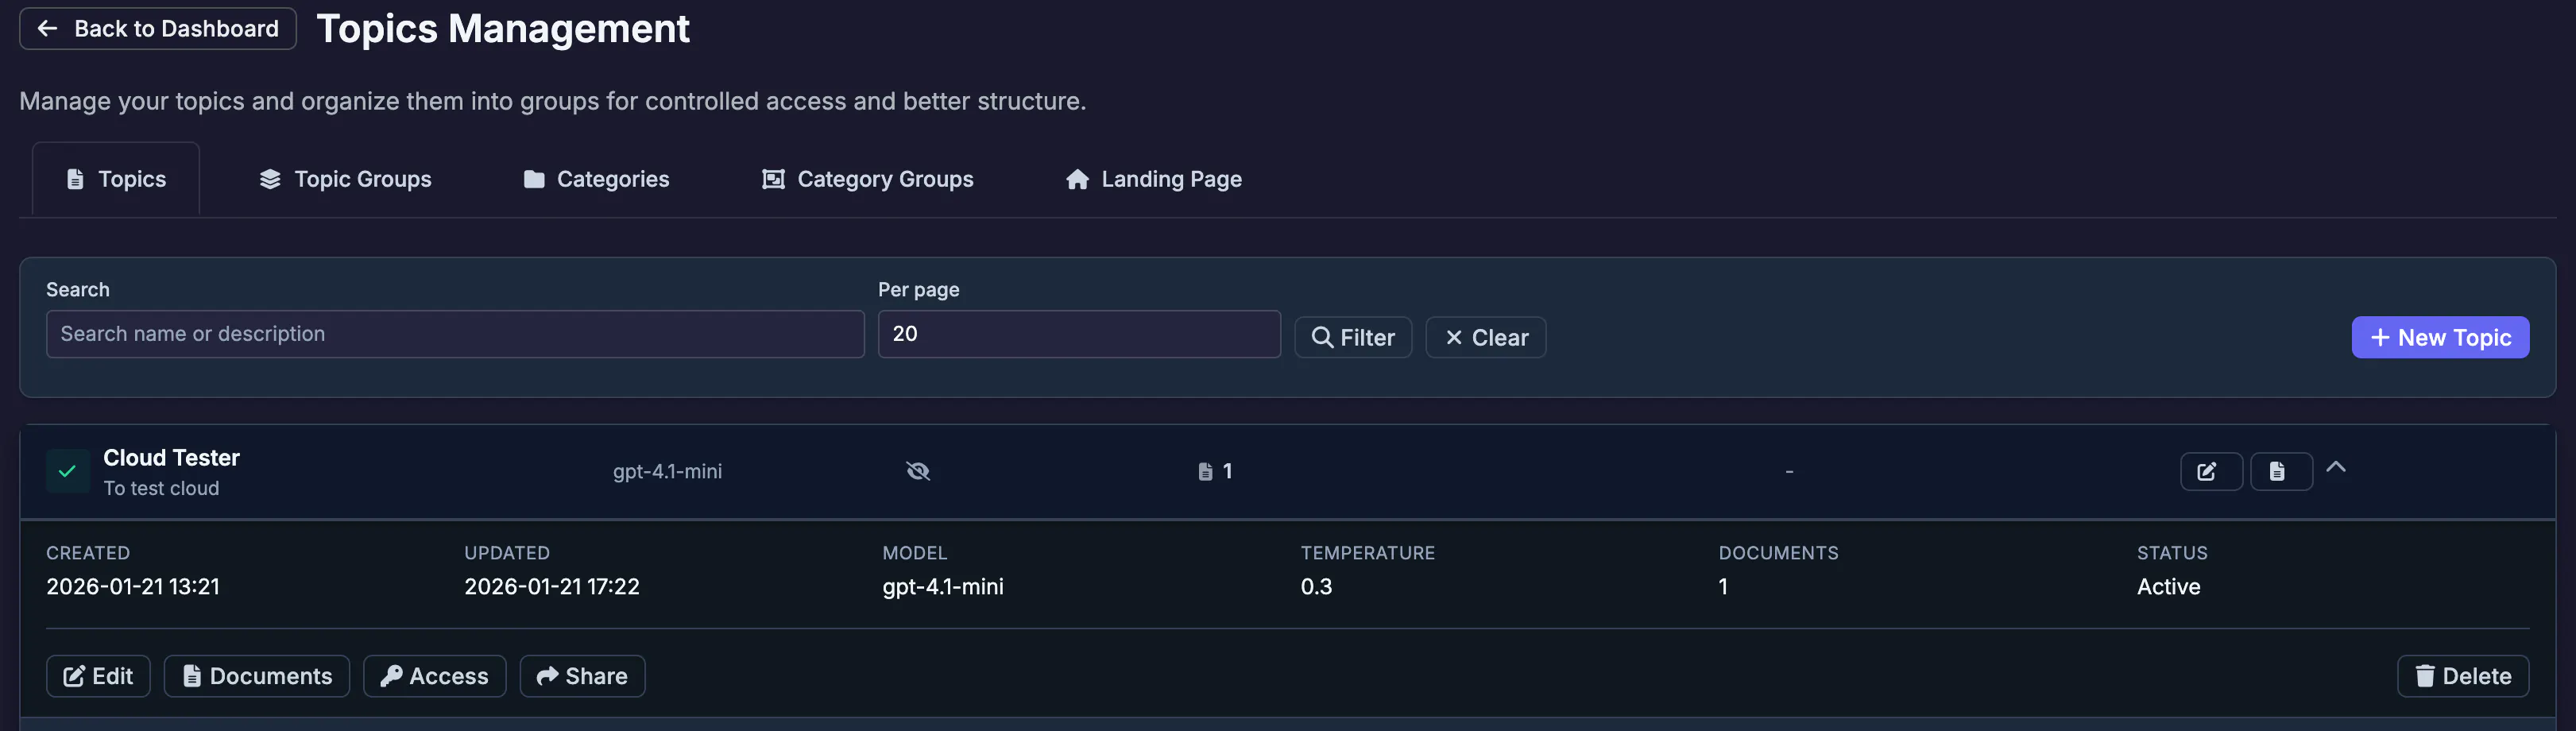Click the hidden-eye visibility icon for Cloud Tester
Screen dimensions: 2576x731
pyautogui.click(x=917, y=471)
